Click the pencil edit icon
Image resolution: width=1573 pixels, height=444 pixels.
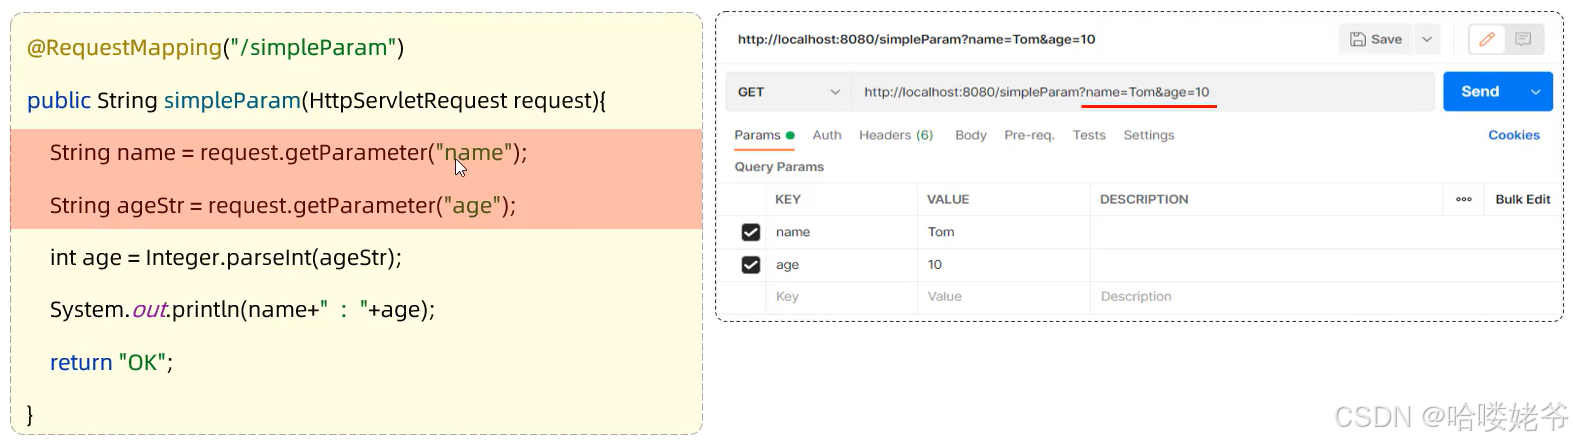click(1487, 39)
